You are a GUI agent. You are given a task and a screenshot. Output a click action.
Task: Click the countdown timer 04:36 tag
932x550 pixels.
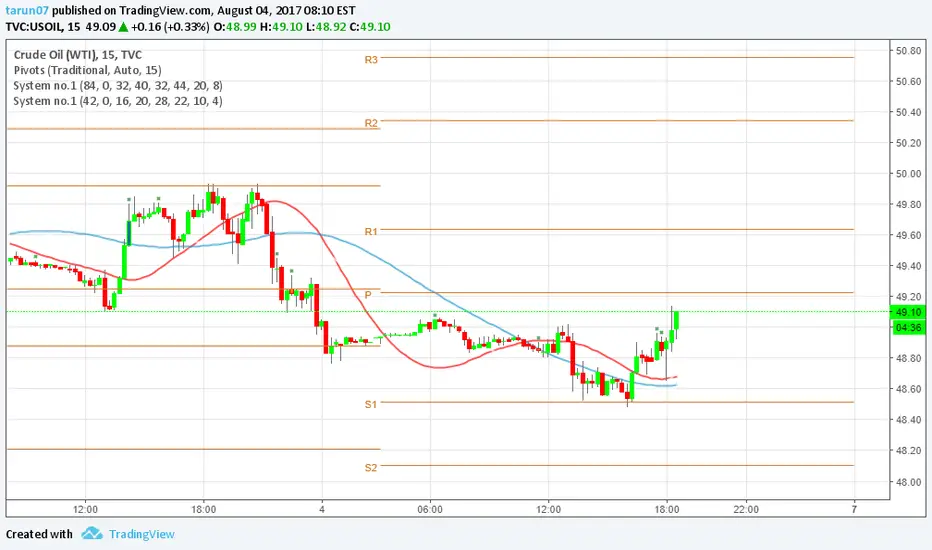click(x=908, y=328)
